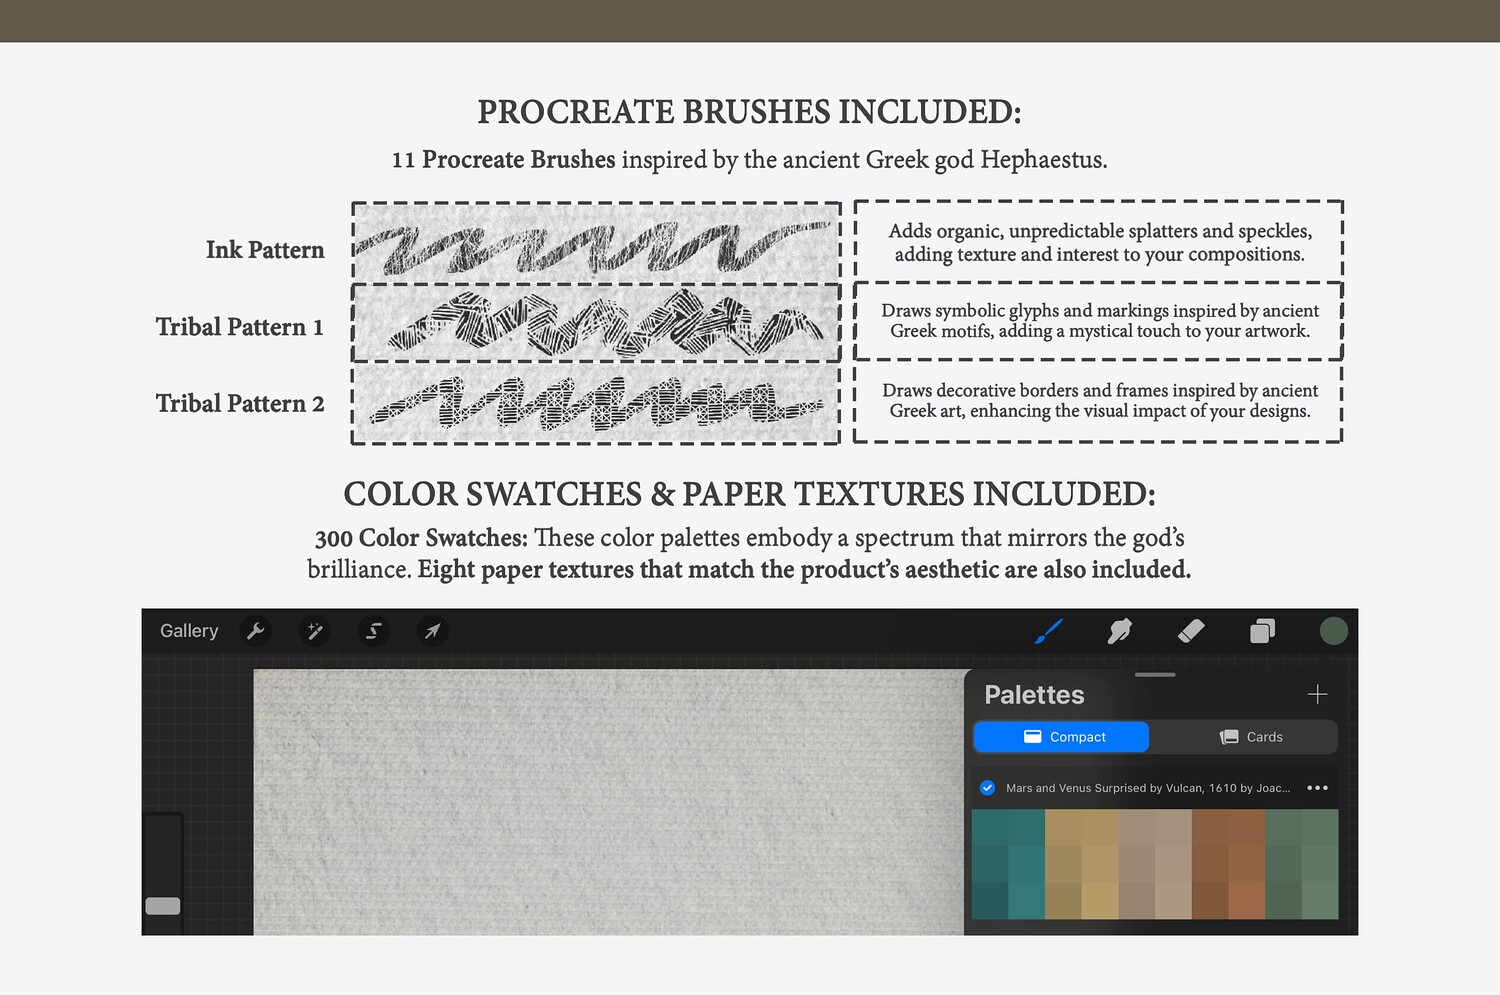
Task: Click the "Adds organic, unpredictable splatters" description
Action: (1100, 243)
